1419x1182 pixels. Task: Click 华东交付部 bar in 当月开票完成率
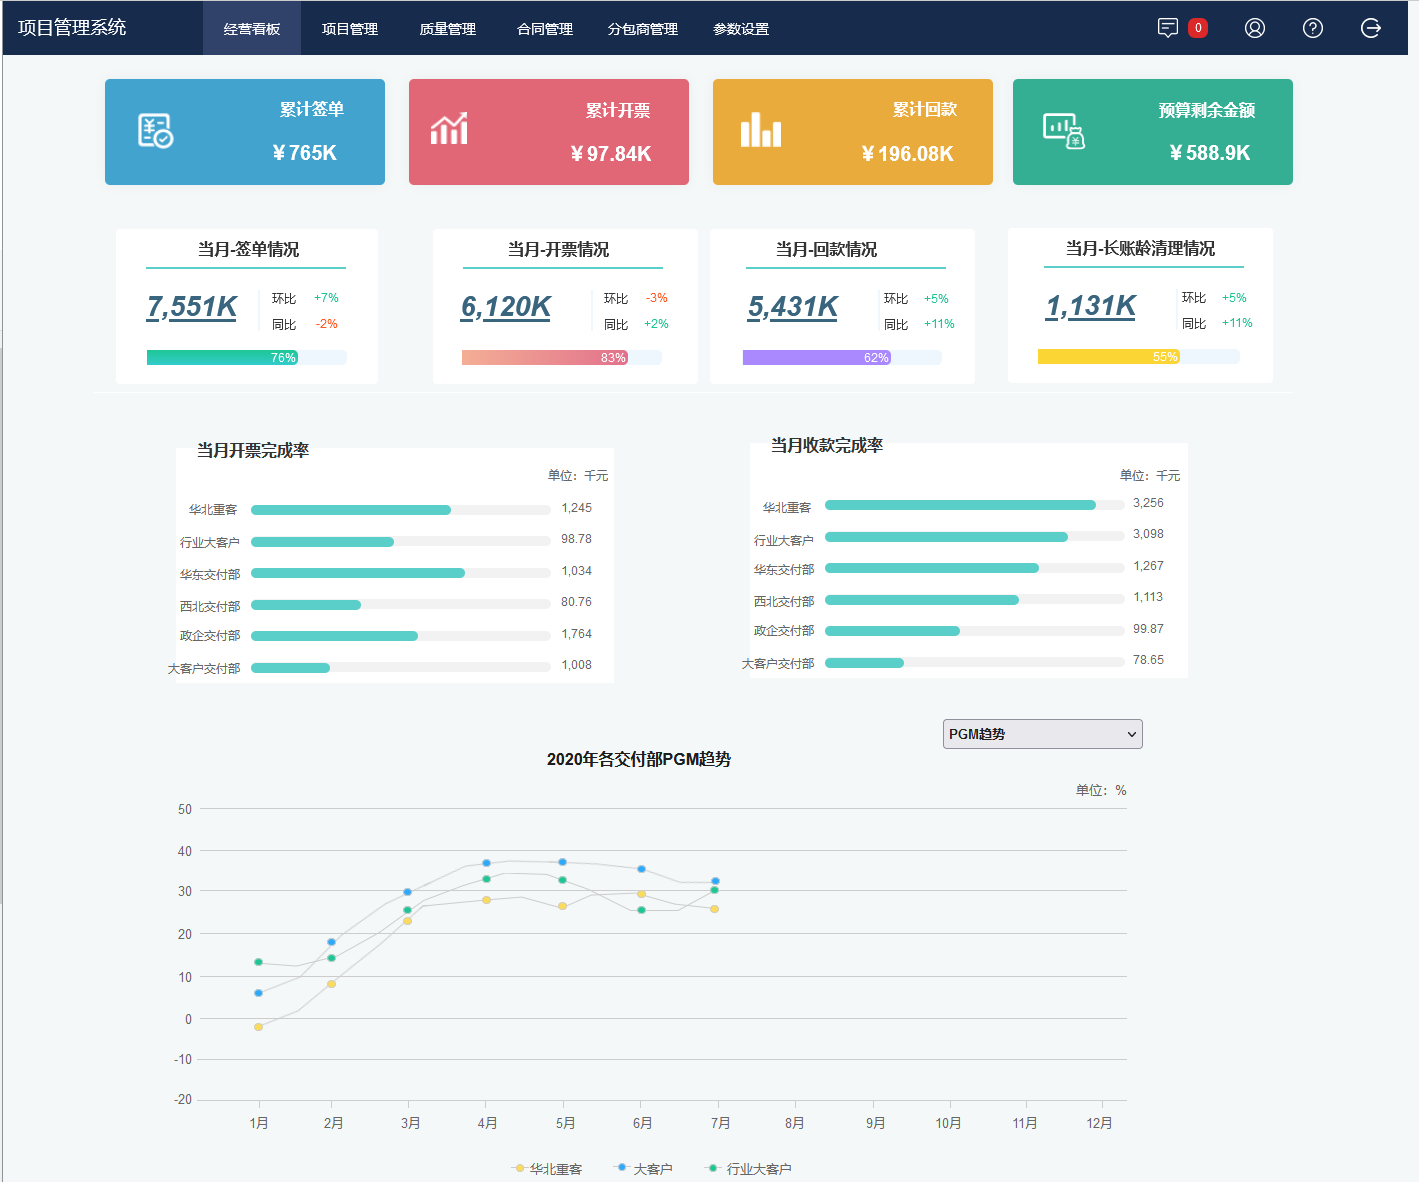[358, 573]
